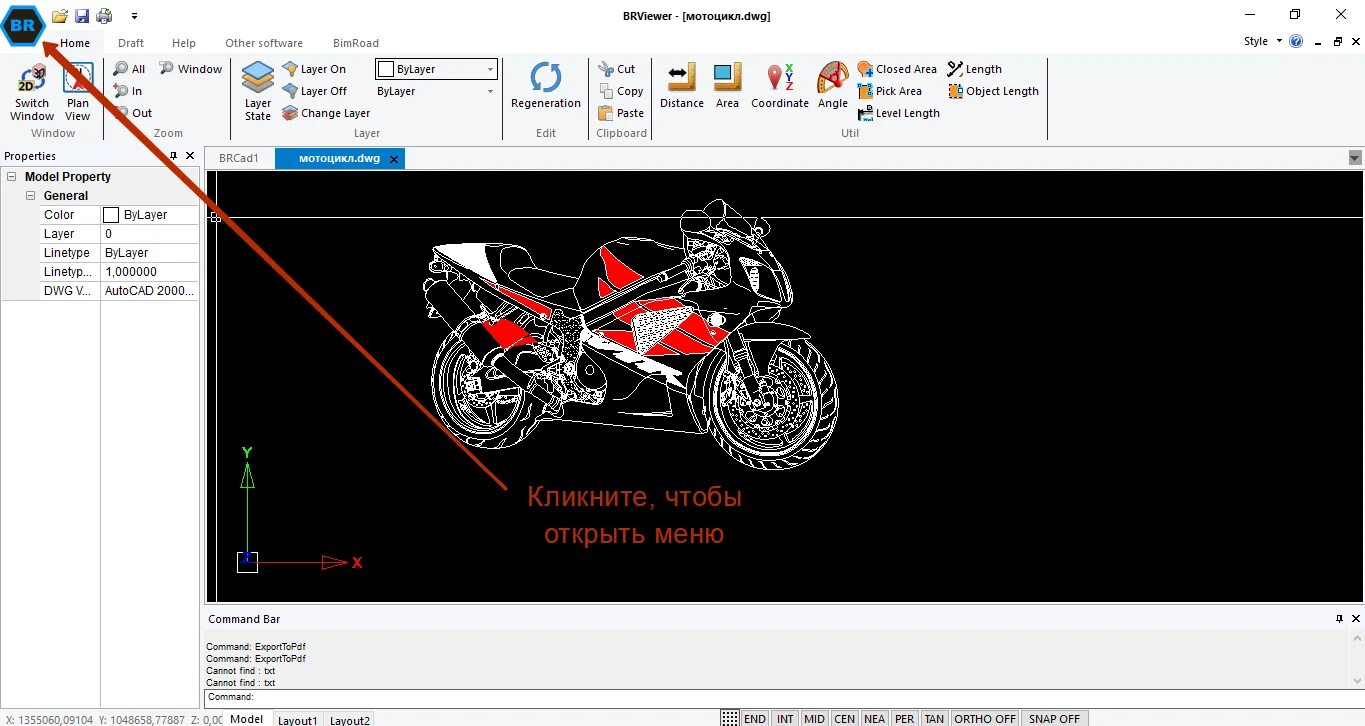Screen dimensions: 1365x726
Task: Open the ByLayer color combo box
Action: click(436, 69)
